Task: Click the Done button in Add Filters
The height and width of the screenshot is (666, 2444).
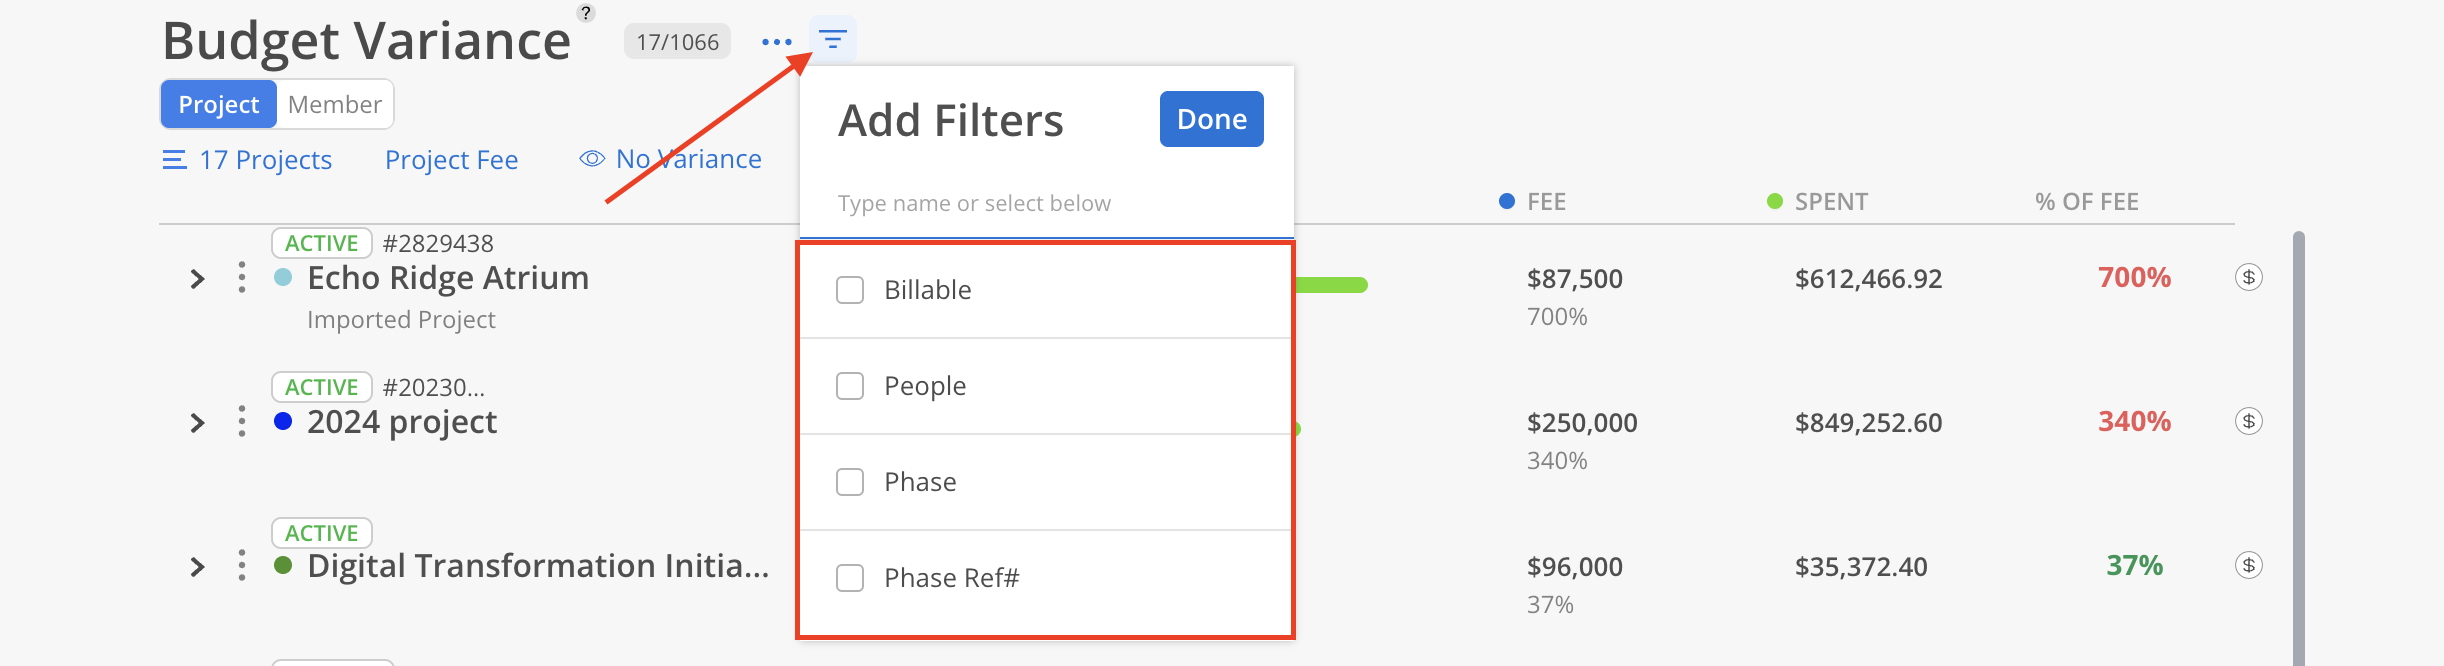Action: pos(1211,119)
